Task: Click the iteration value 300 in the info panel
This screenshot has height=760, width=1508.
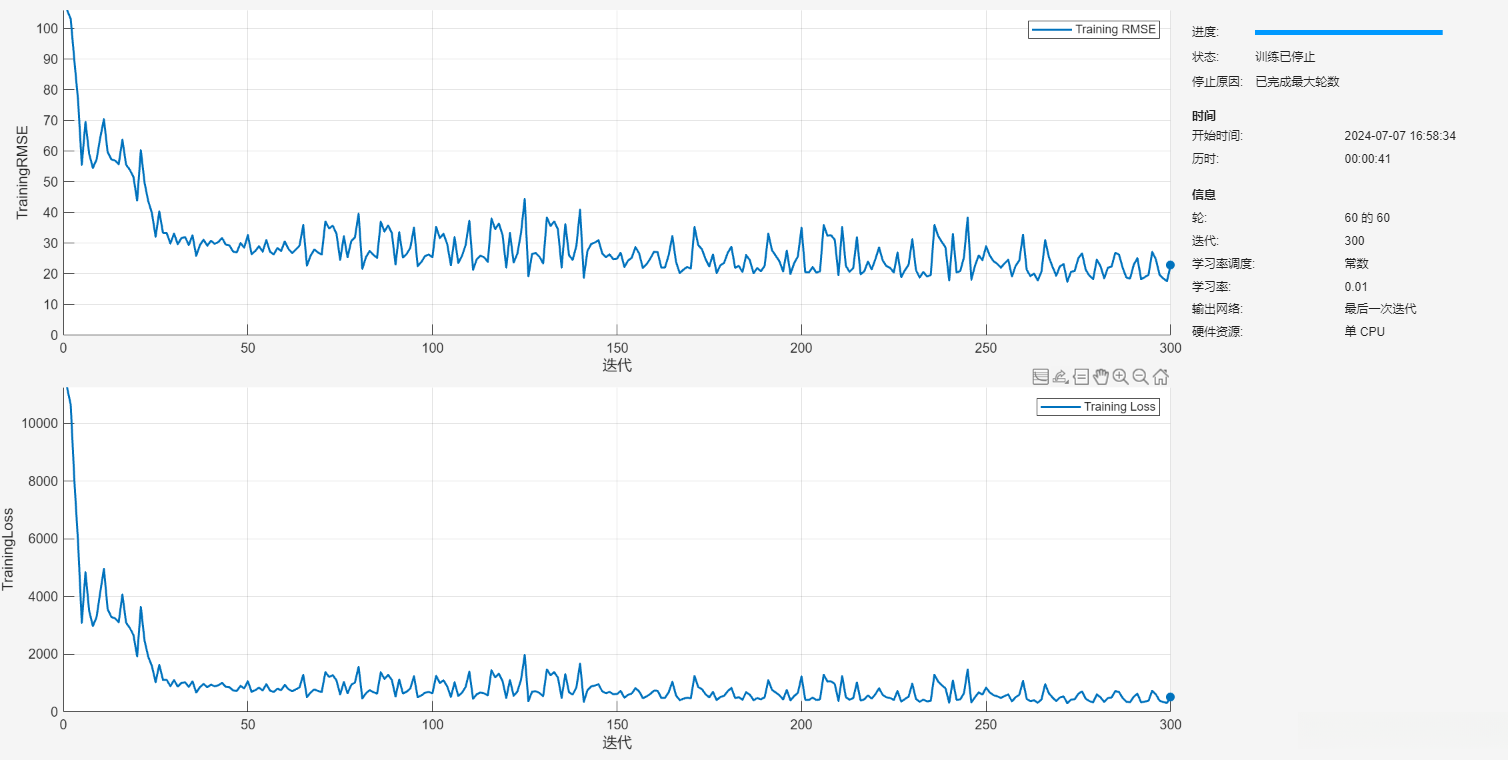Action: pos(1354,241)
